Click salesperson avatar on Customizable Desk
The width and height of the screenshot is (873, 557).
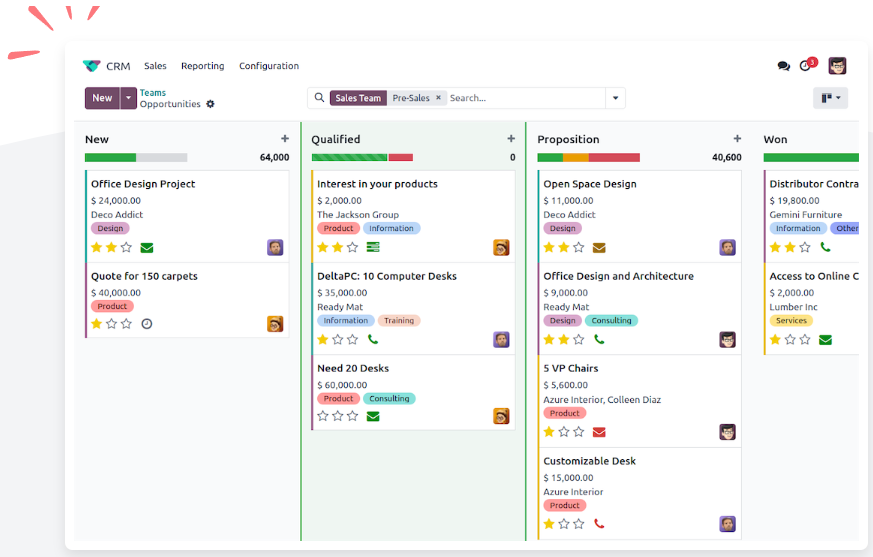[x=727, y=524]
